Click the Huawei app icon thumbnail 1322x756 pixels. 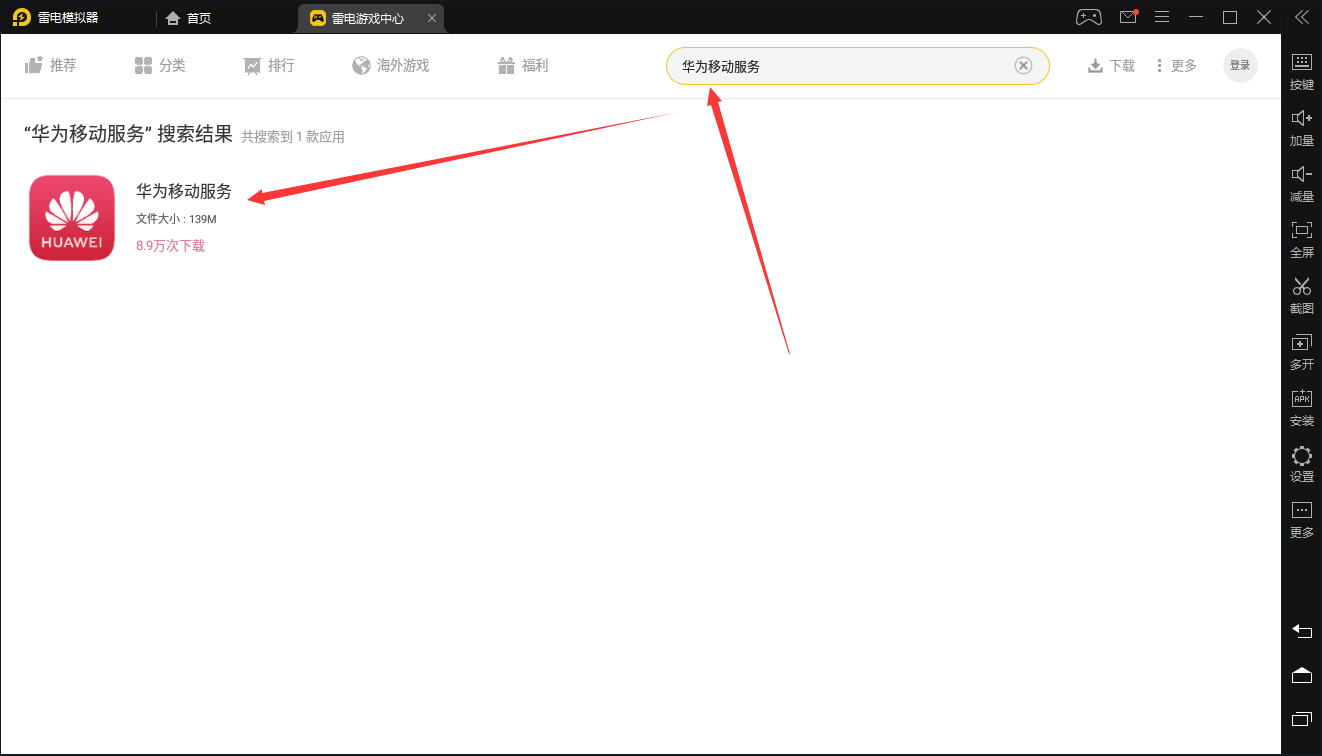[72, 218]
